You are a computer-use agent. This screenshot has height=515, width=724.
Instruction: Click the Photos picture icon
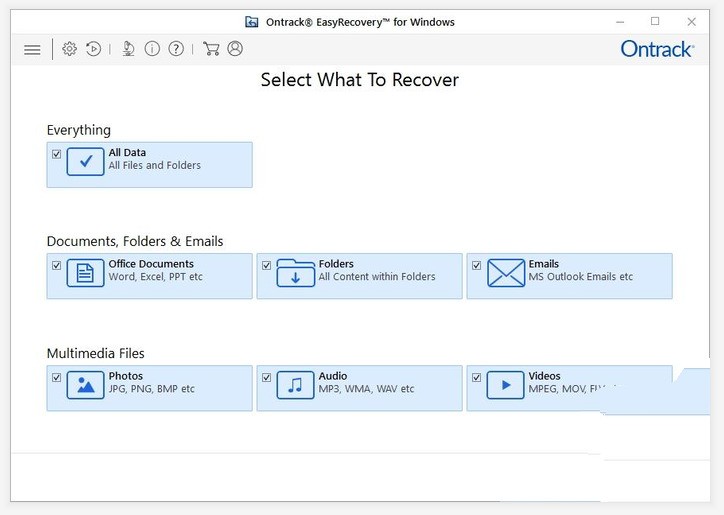point(85,385)
